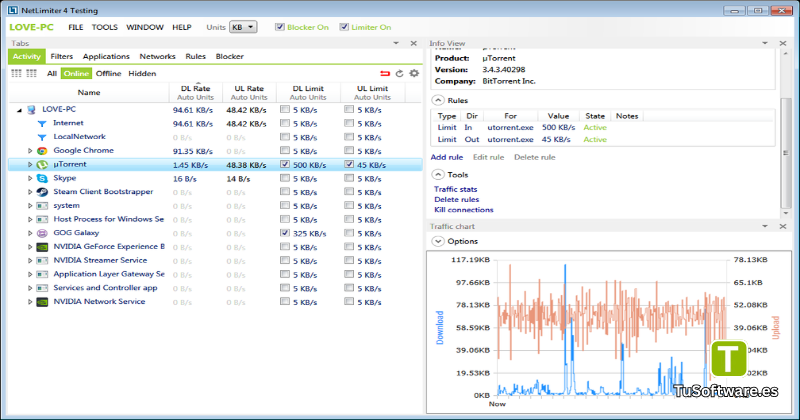Image resolution: width=800 pixels, height=420 pixels.
Task: Expand the Options section in Traffic chart
Action: [x=438, y=241]
